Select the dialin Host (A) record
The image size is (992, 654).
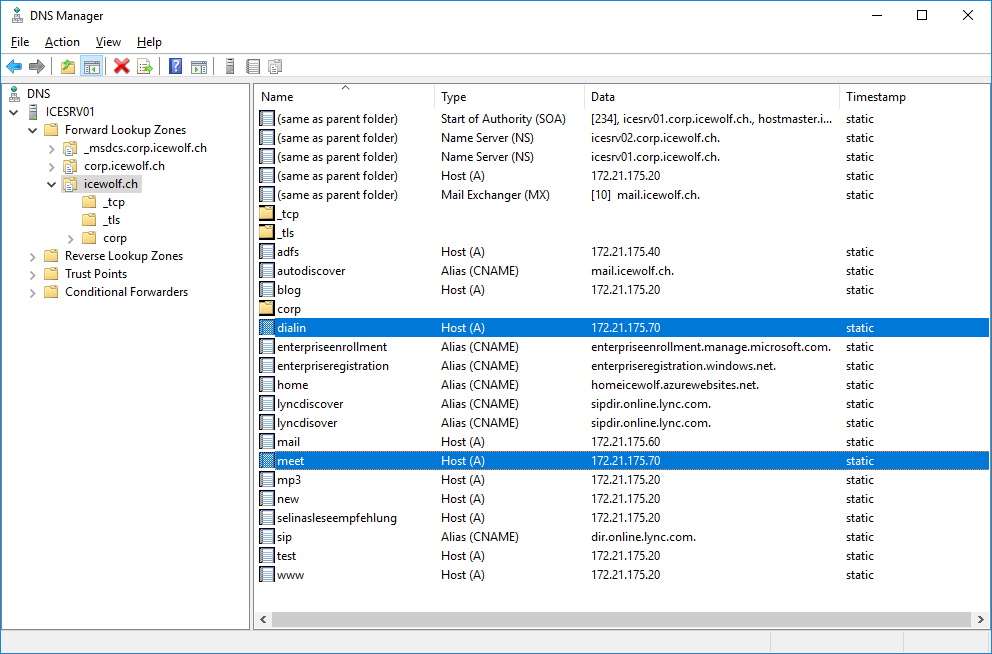623,328
